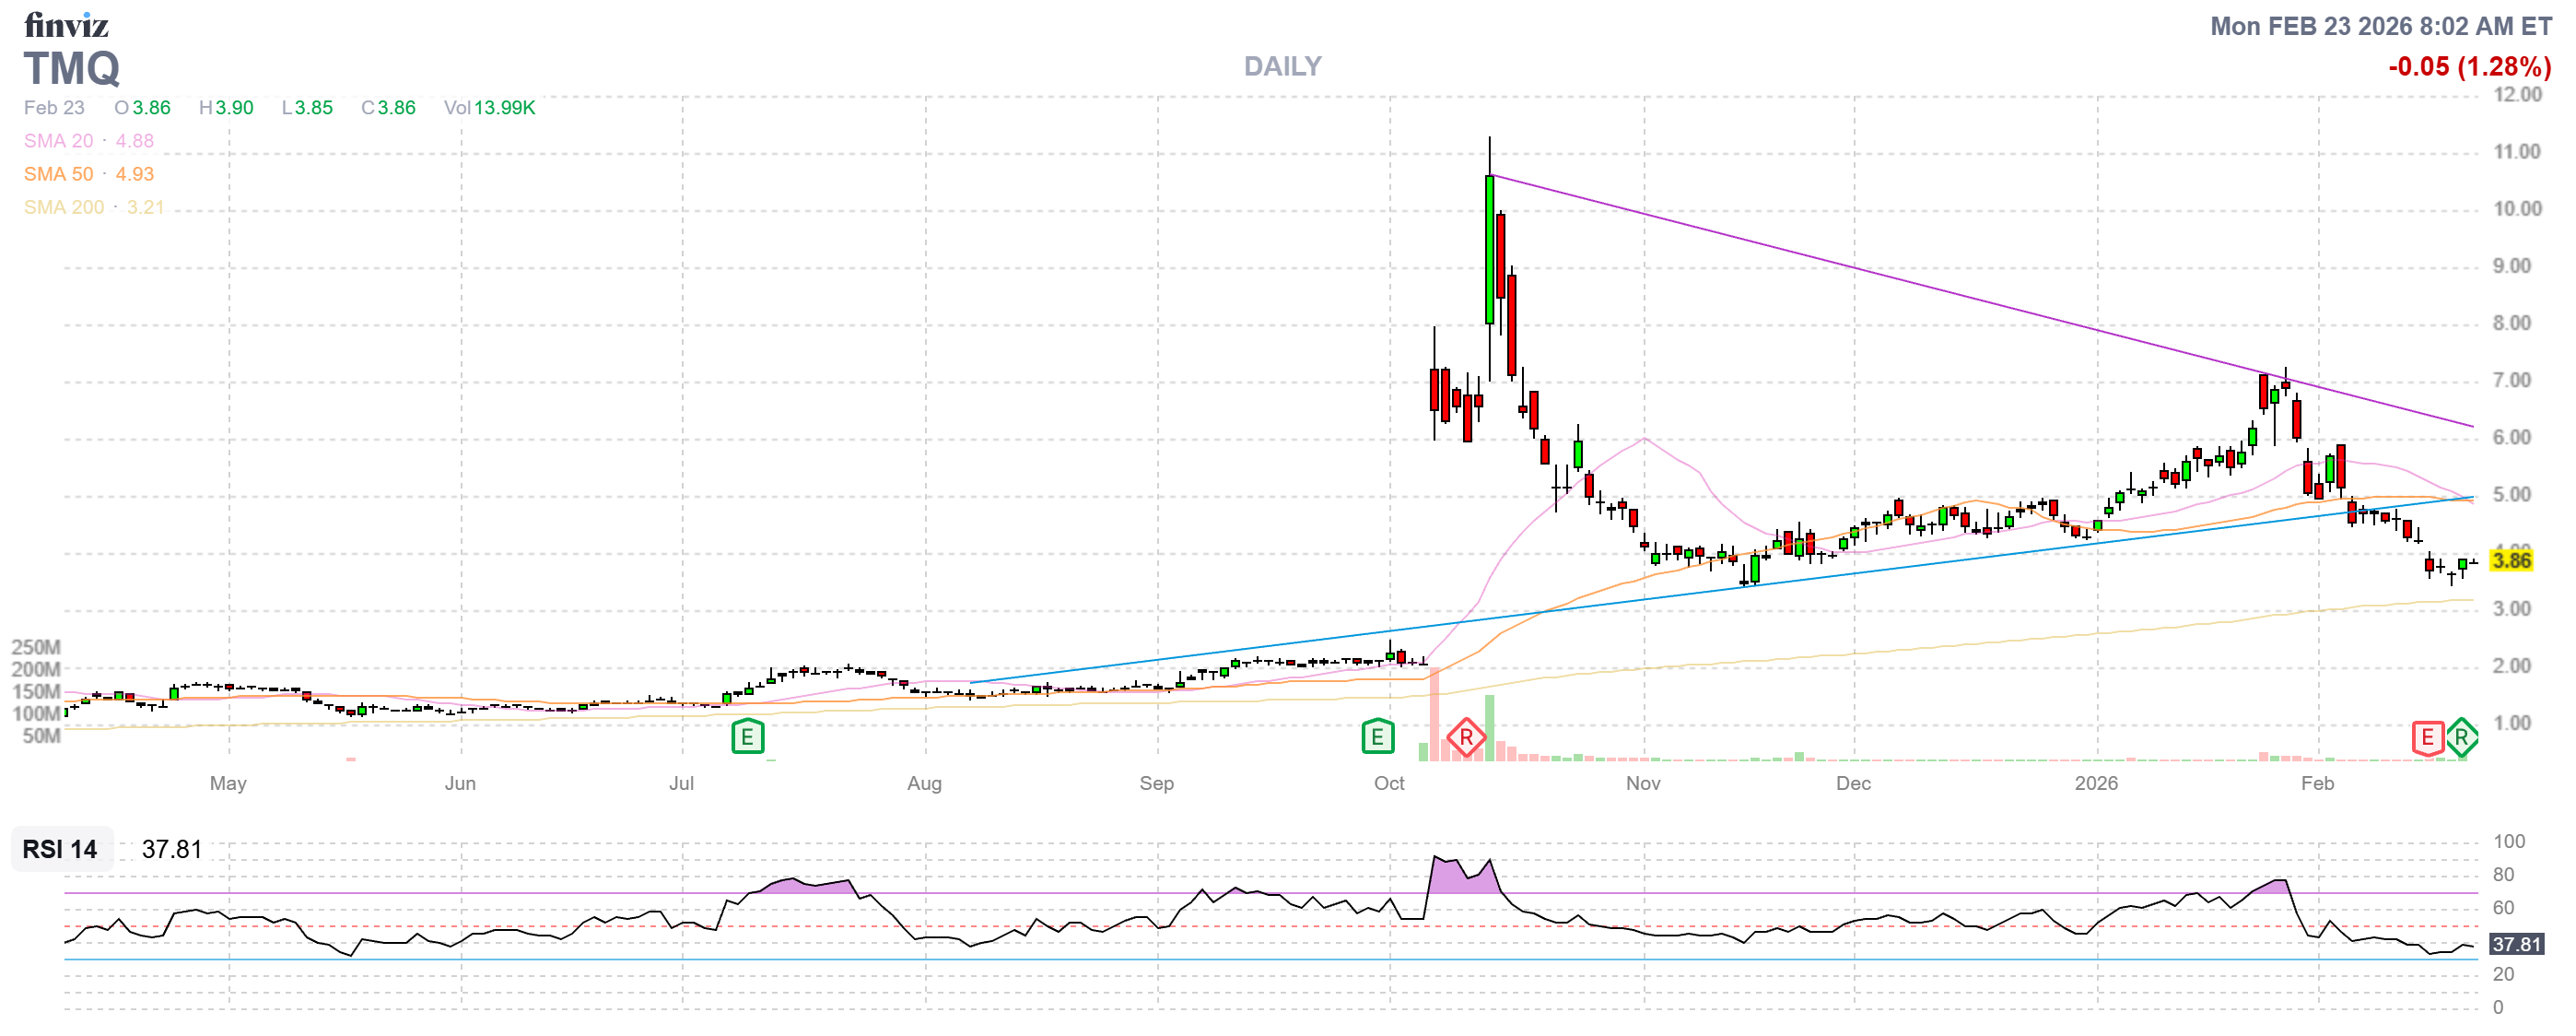2576x1036 pixels.
Task: Click the SMA 20 legend label
Action: click(58, 141)
